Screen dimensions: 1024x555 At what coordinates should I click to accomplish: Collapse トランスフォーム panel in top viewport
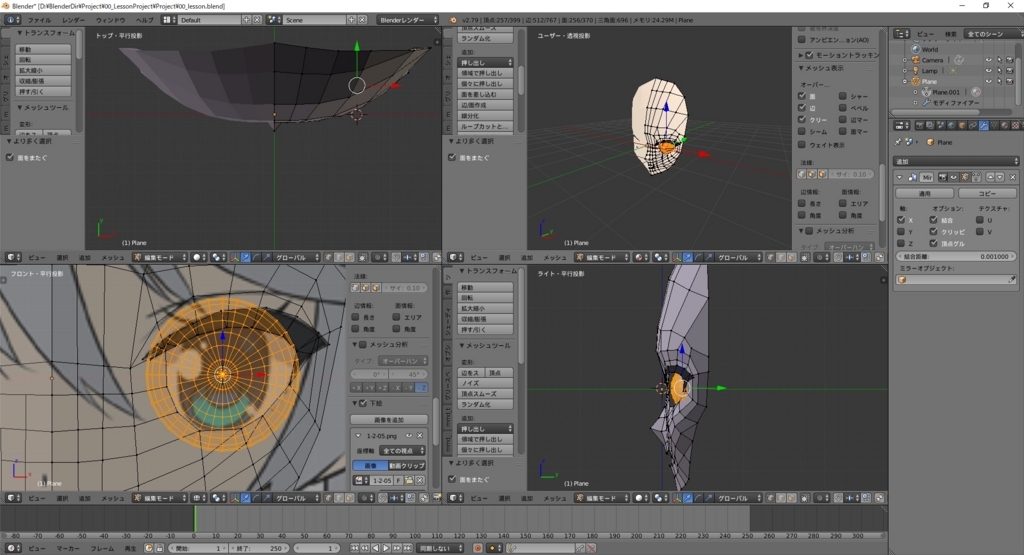[20, 33]
